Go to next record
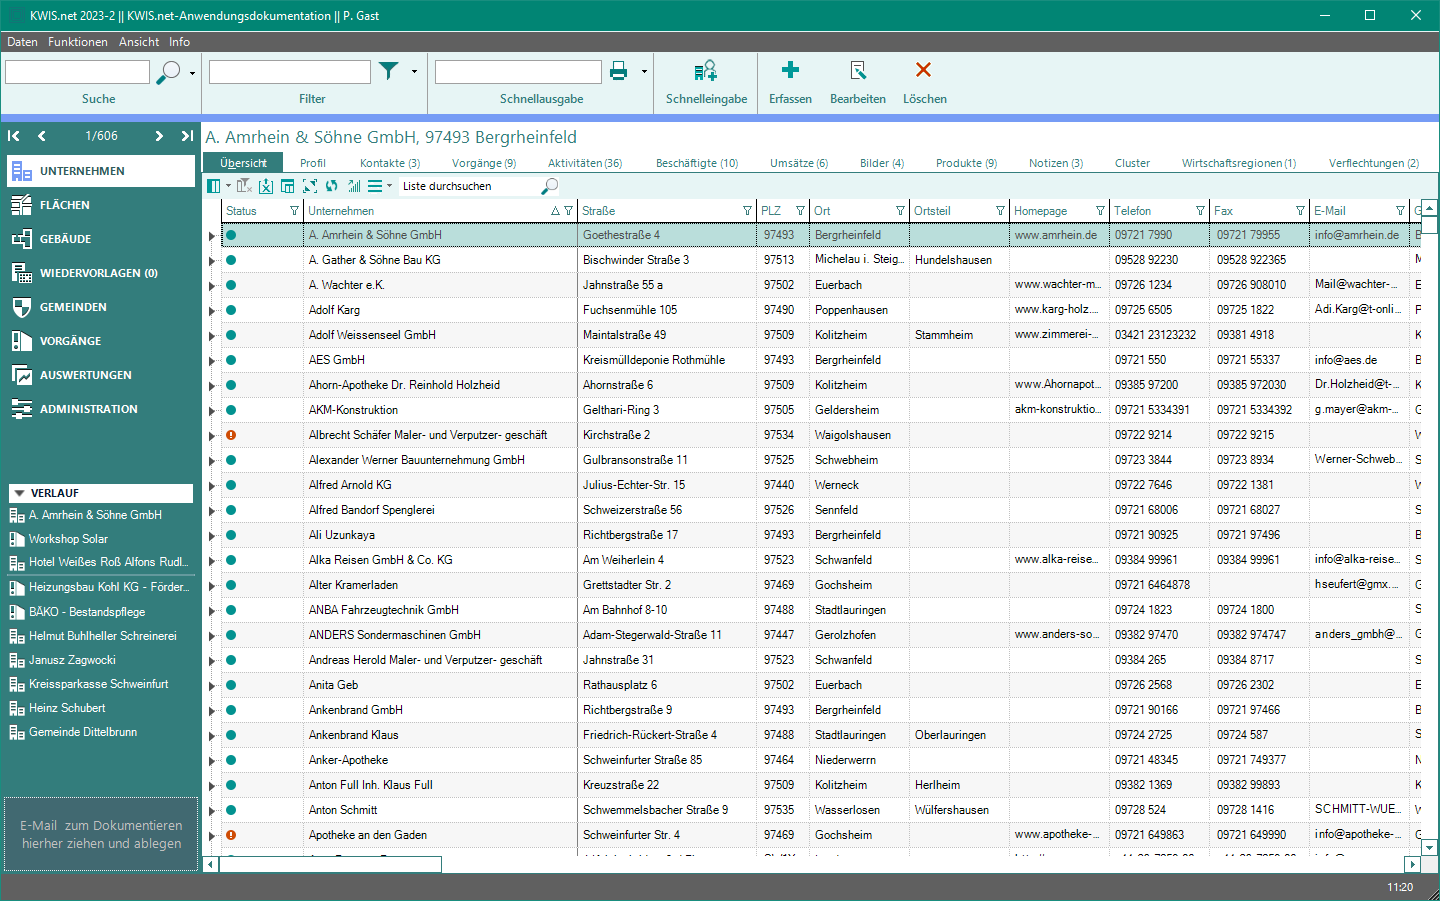The image size is (1440, 901). [159, 136]
